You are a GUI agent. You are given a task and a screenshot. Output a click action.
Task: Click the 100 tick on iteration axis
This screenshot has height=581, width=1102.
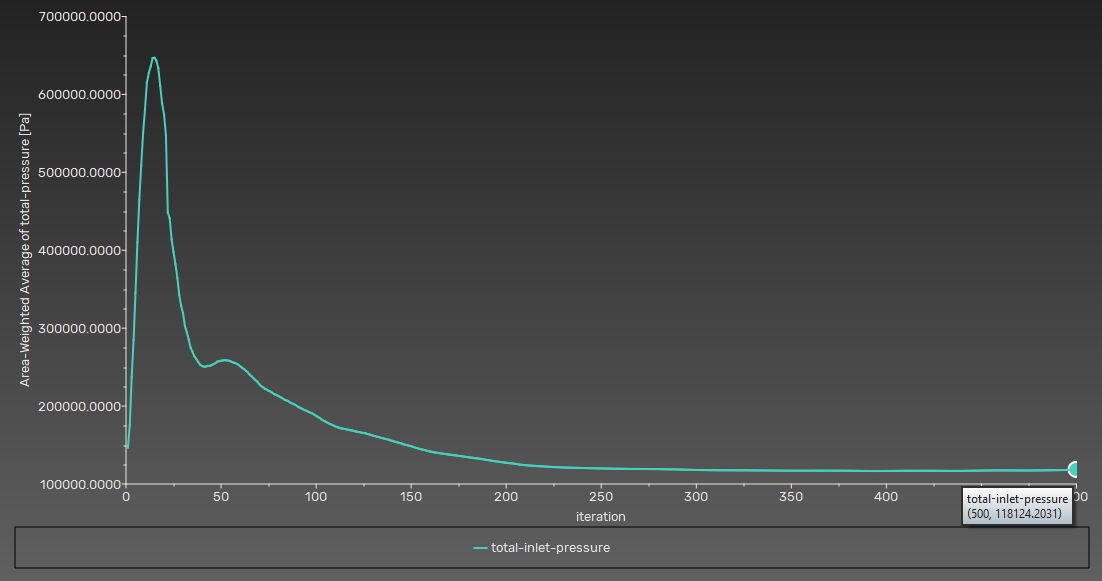click(x=316, y=497)
